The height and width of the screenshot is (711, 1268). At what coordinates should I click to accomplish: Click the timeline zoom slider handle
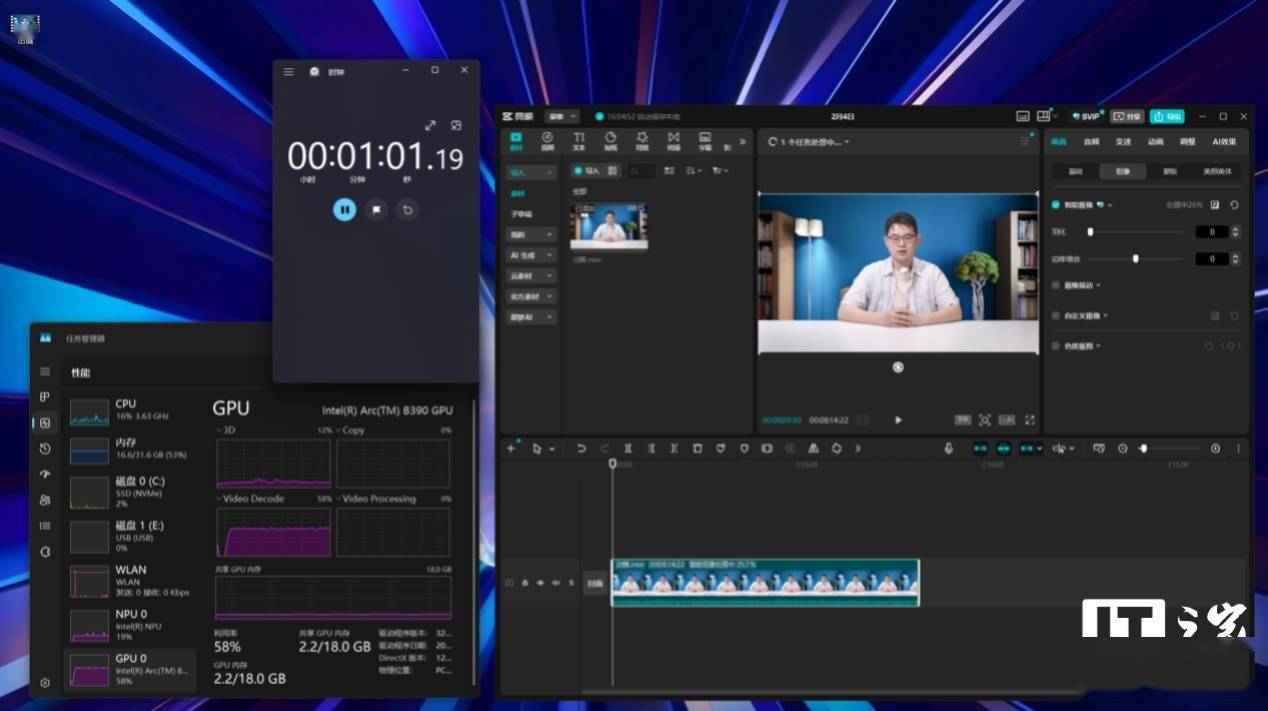click(x=1143, y=449)
